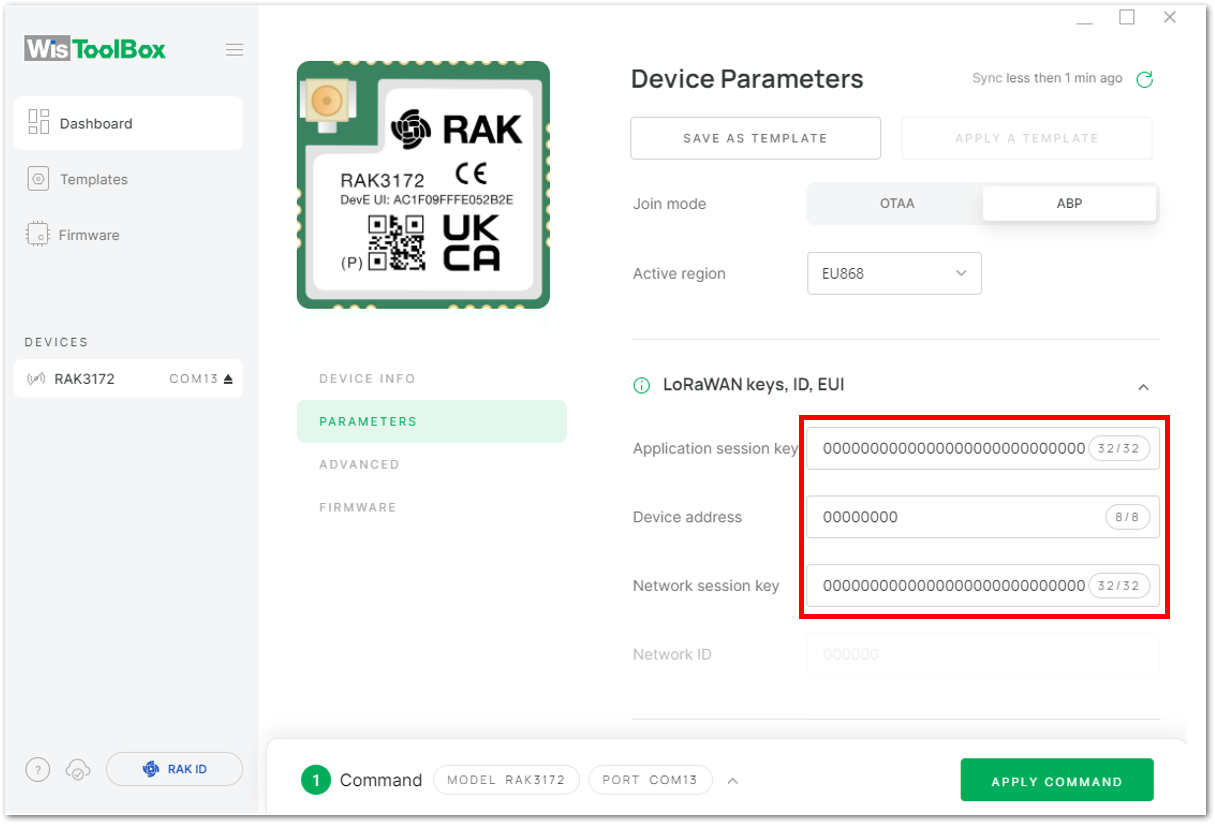Image resolution: width=1215 pixels, height=824 pixels.
Task: Click the DEVICES section label
Action: [56, 342]
